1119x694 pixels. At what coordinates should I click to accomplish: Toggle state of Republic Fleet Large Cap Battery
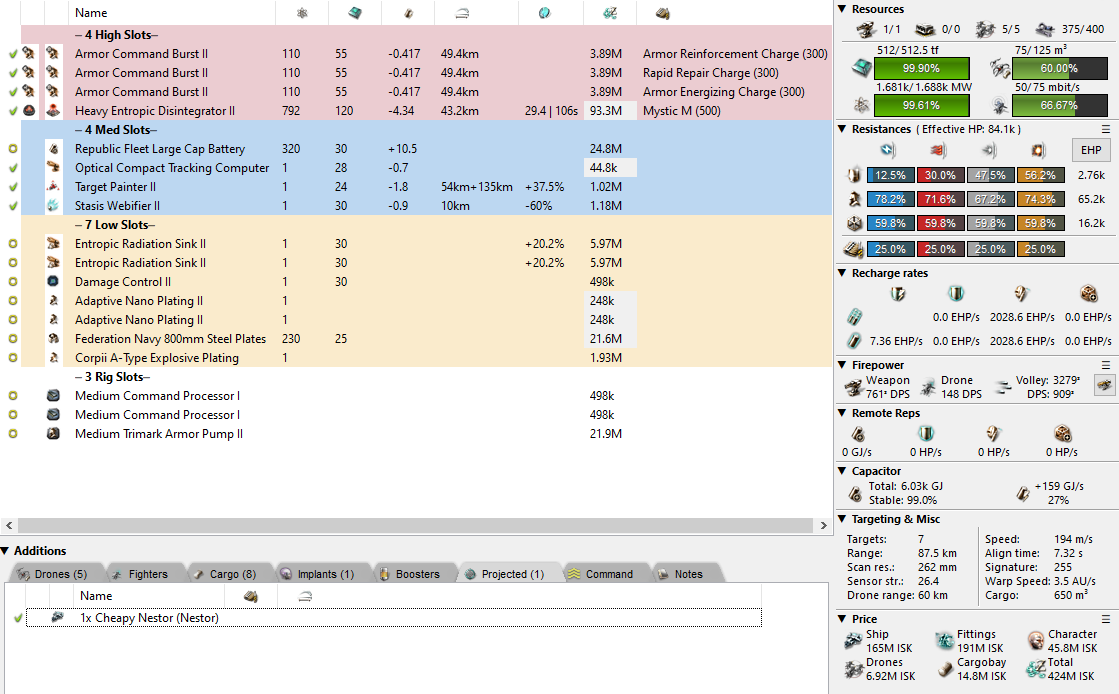(x=13, y=149)
